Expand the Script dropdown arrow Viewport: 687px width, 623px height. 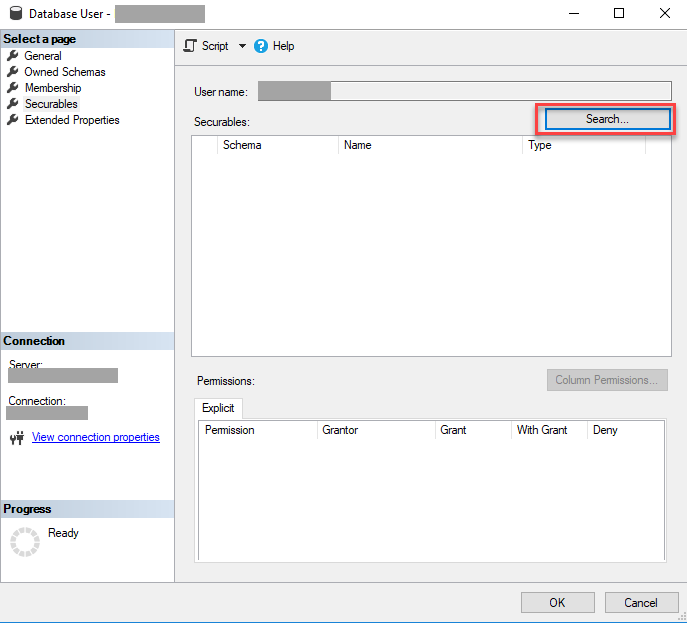[242, 46]
